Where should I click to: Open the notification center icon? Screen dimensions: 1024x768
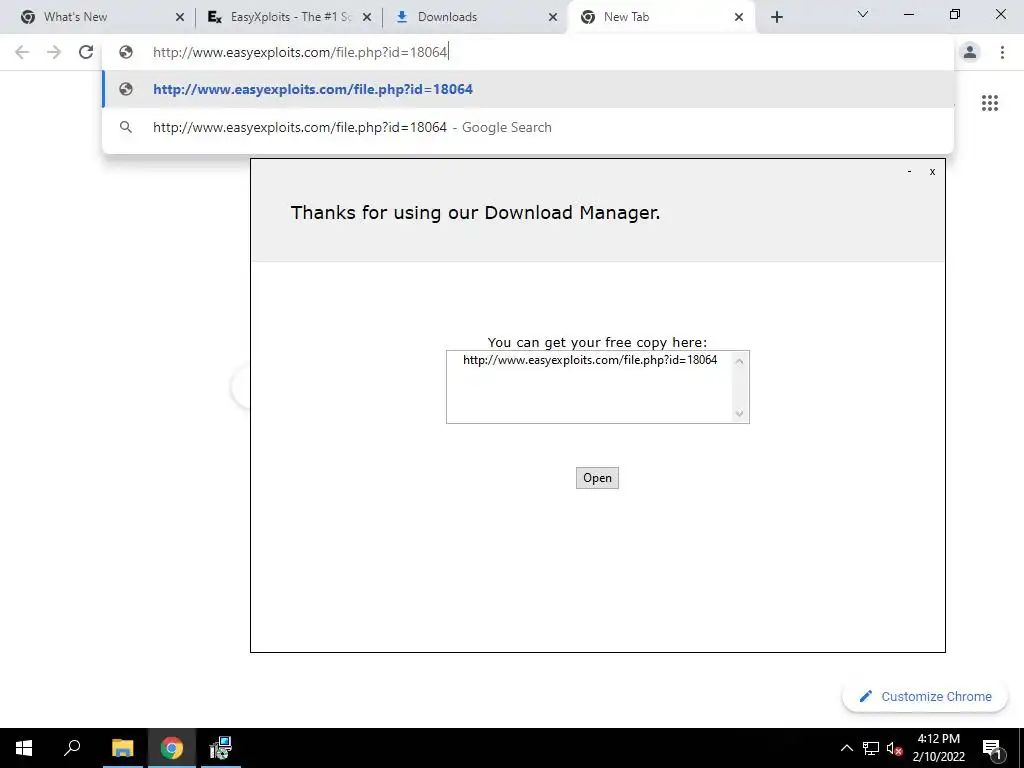click(992, 748)
